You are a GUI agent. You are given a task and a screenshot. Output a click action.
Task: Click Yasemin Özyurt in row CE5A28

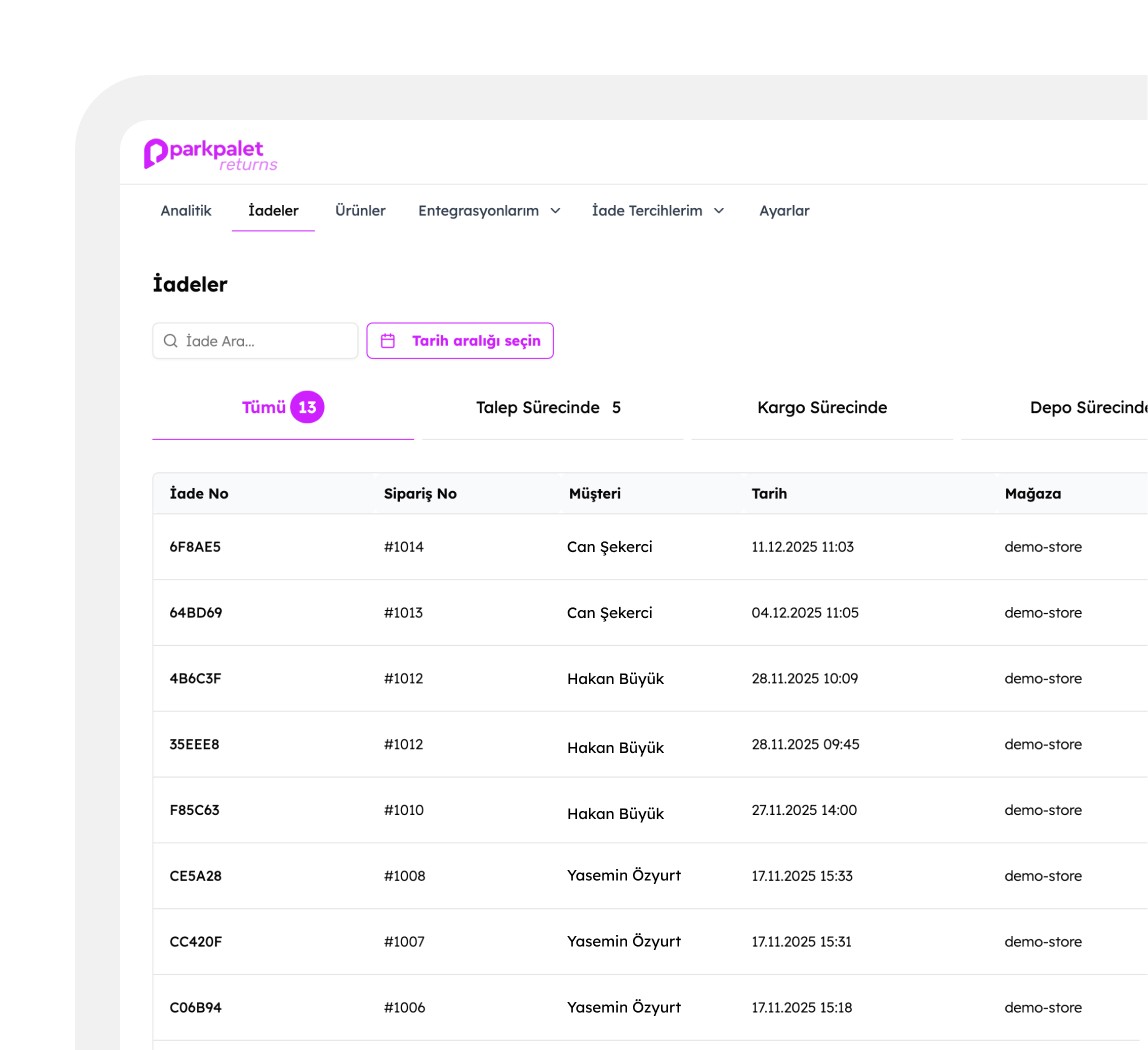coord(624,876)
